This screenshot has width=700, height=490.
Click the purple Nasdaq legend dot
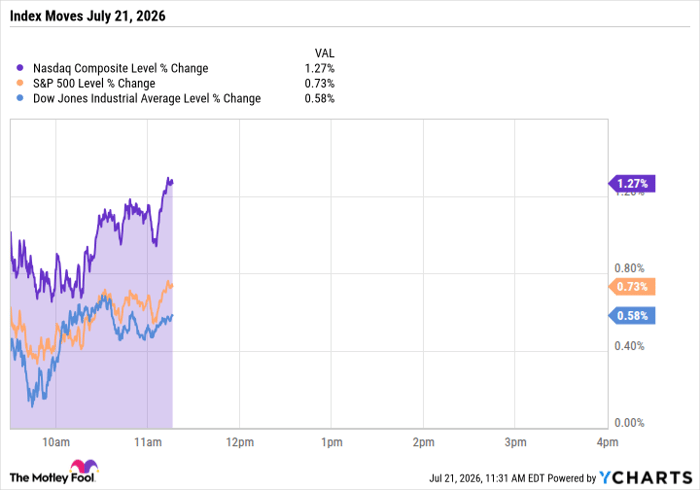coord(20,68)
